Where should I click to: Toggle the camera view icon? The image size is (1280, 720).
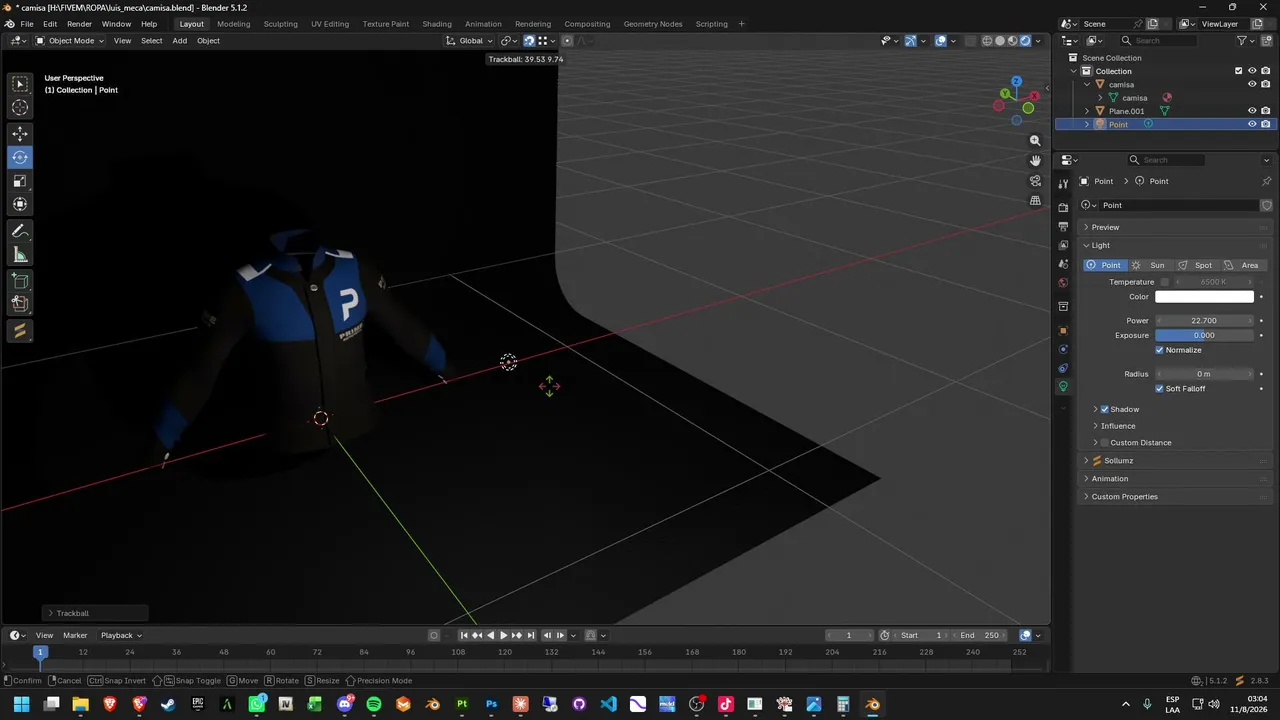pos(1035,181)
